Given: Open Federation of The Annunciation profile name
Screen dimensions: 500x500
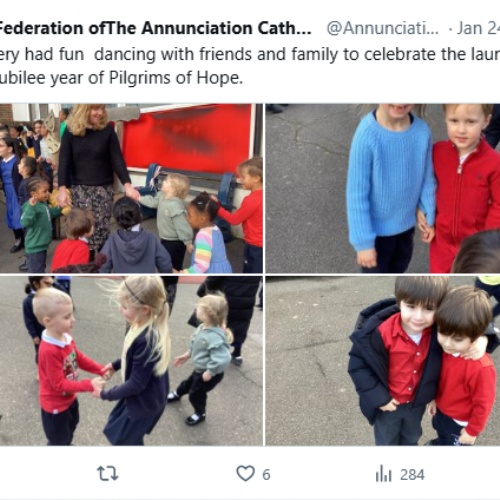Looking at the screenshot, I should [x=155, y=28].
